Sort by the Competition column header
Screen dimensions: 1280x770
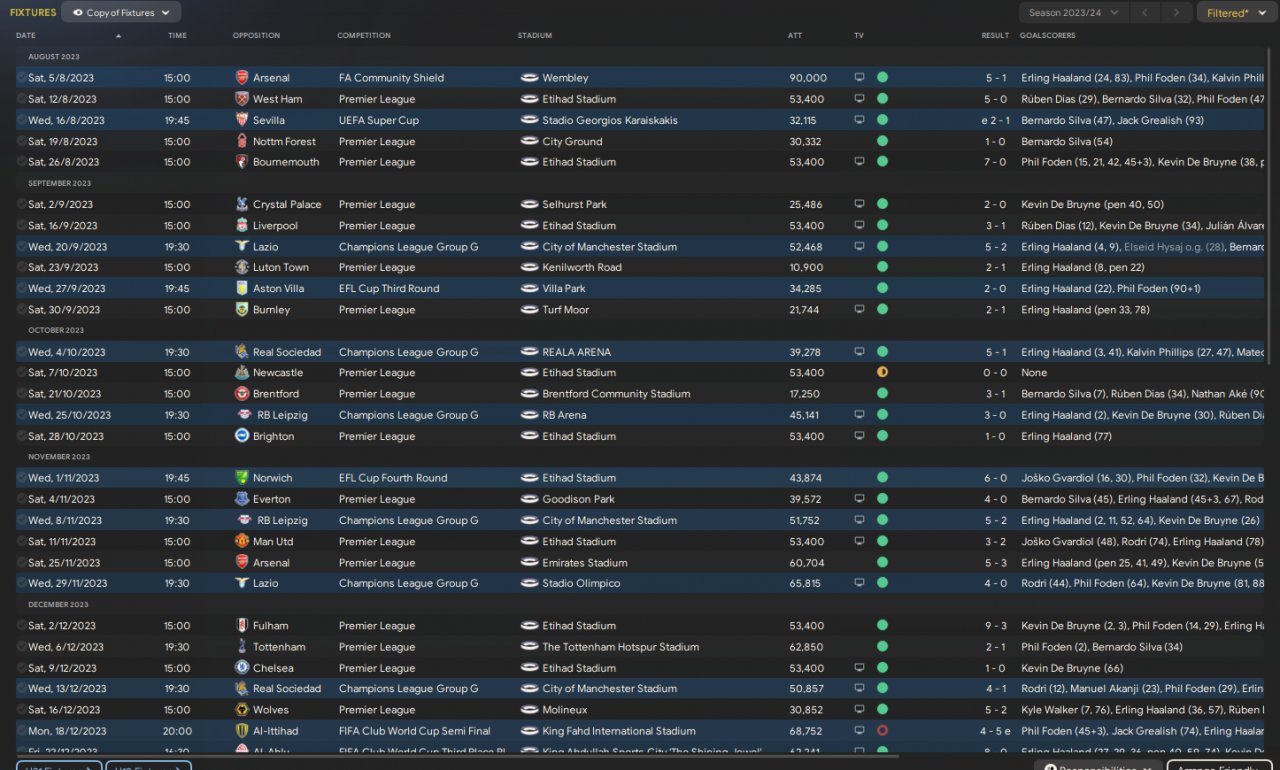[x=364, y=36]
